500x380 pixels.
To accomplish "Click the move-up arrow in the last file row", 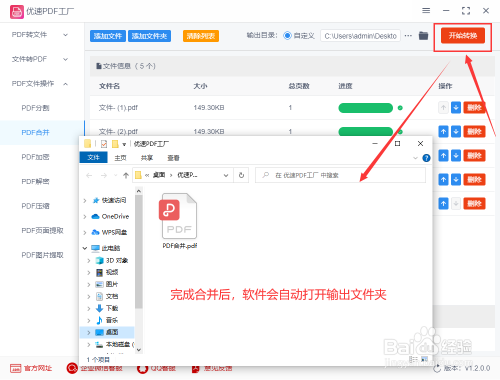I will (443, 204).
